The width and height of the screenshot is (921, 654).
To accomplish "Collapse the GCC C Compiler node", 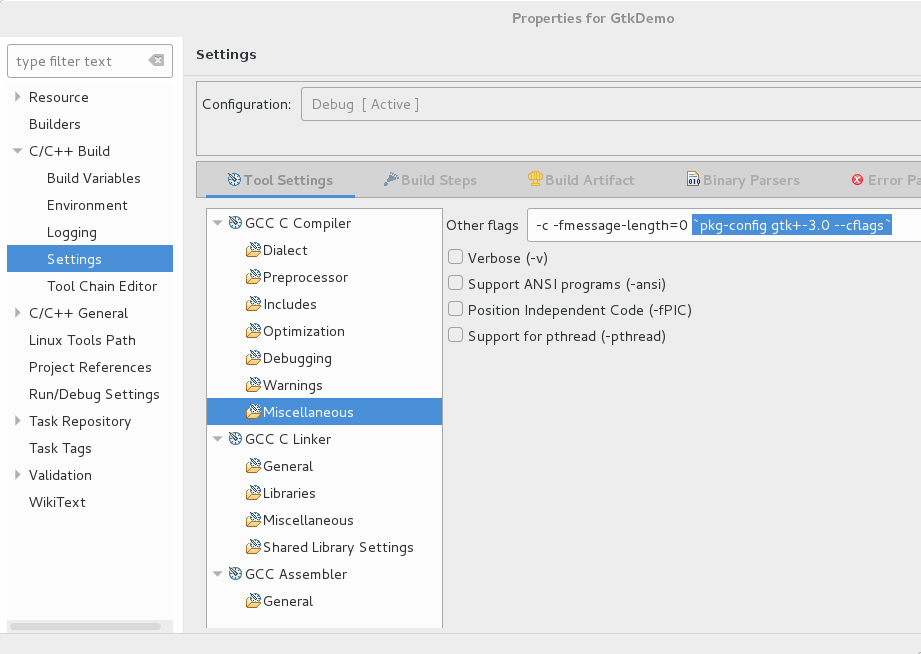I will click(217, 223).
